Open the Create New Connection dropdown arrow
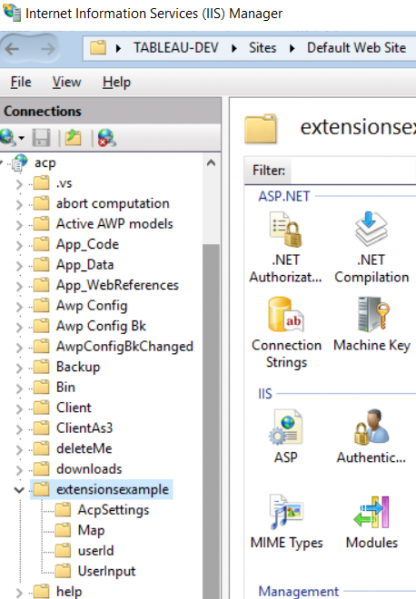 (21, 138)
